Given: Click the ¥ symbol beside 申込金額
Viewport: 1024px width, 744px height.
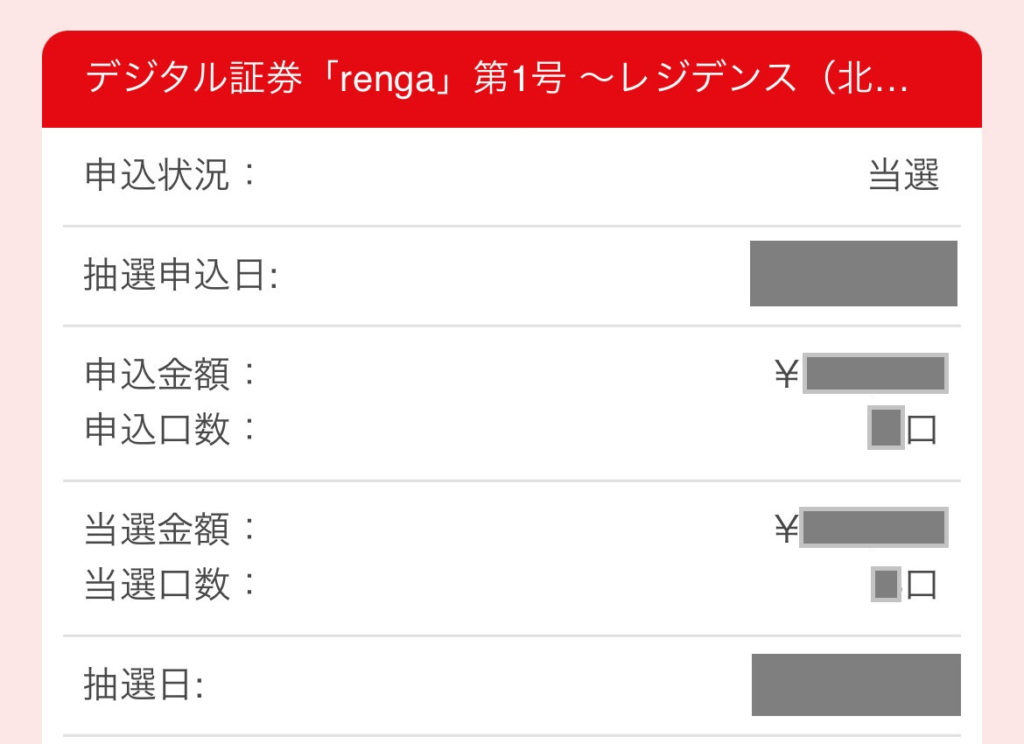Looking at the screenshot, I should 786,373.
